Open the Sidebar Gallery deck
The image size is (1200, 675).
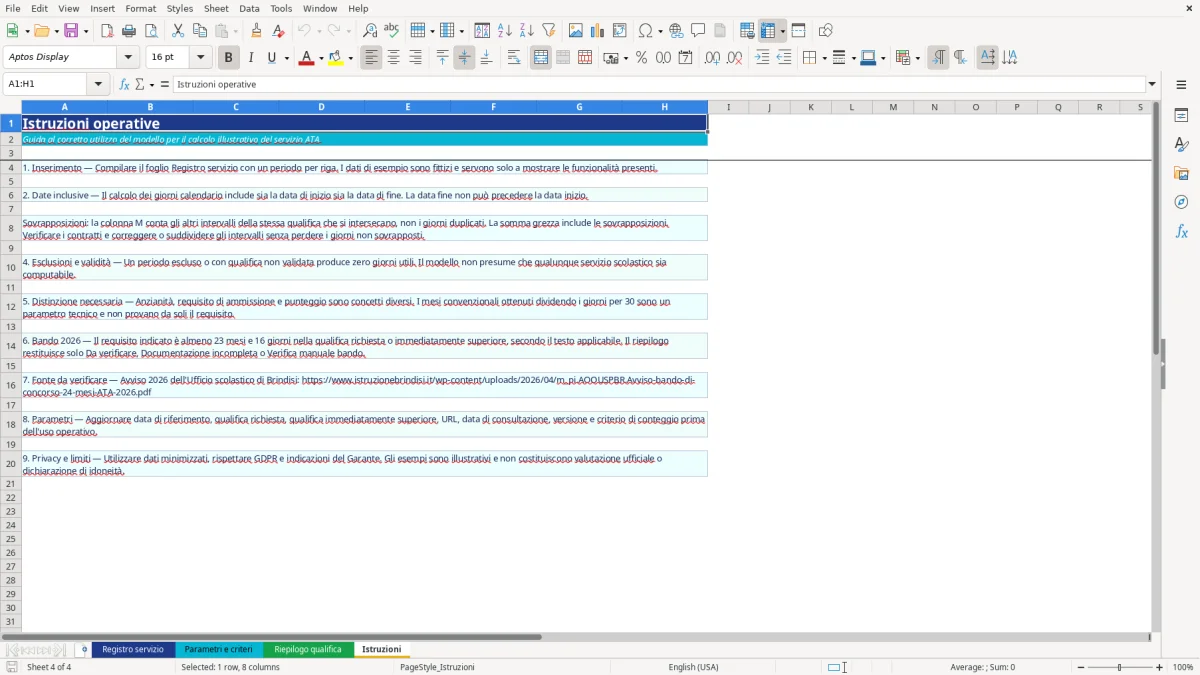[1181, 174]
